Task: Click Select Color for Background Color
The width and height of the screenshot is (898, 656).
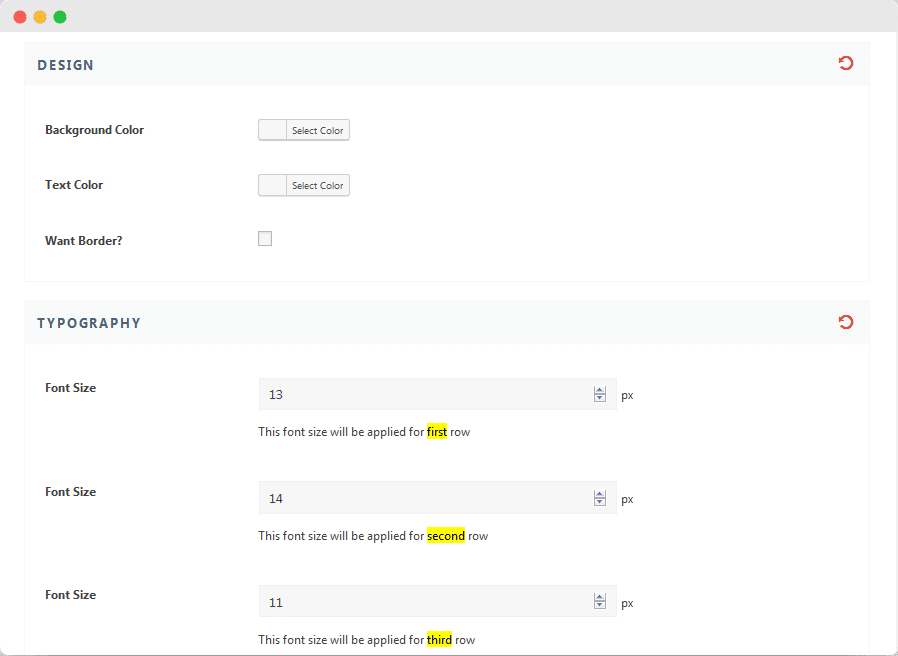Action: 318,130
